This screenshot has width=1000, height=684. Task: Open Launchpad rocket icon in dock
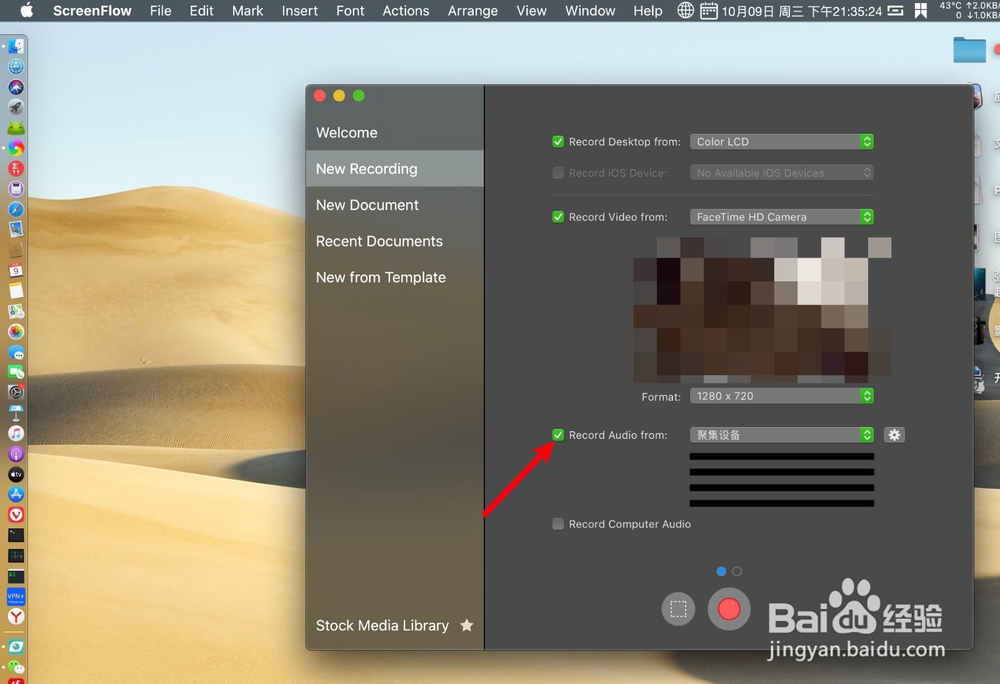16,107
